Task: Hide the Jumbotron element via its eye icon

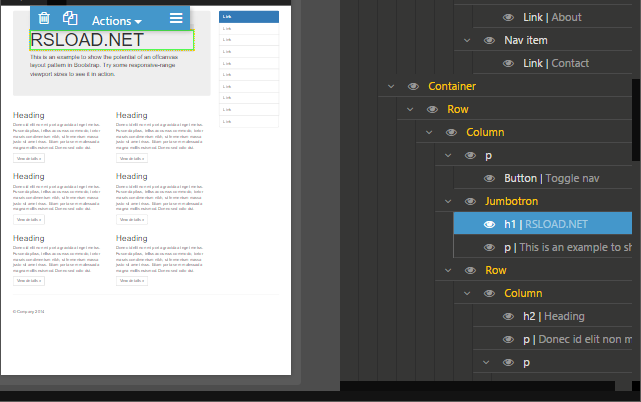Action: click(x=470, y=201)
